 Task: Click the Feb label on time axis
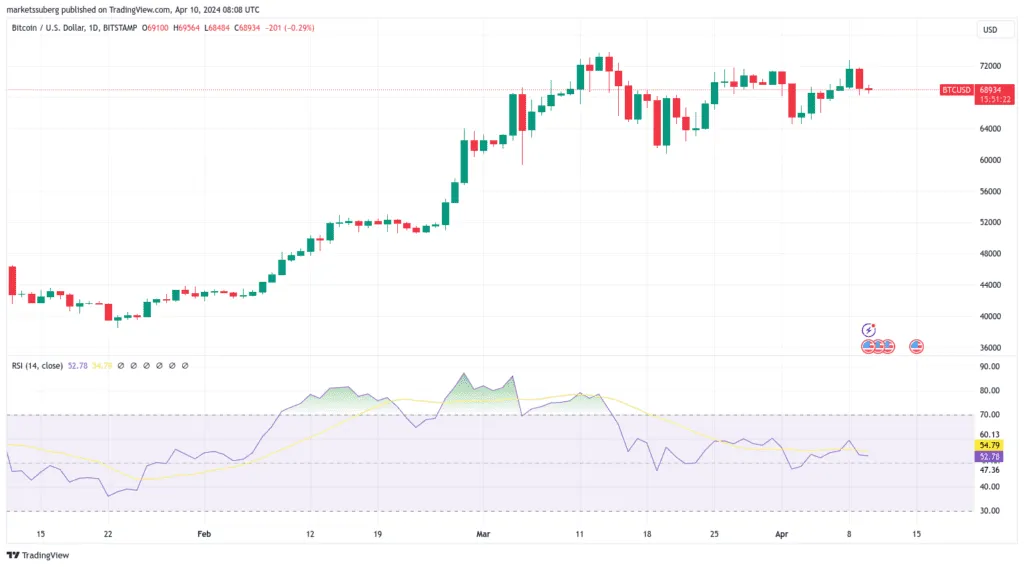pyautogui.click(x=204, y=535)
